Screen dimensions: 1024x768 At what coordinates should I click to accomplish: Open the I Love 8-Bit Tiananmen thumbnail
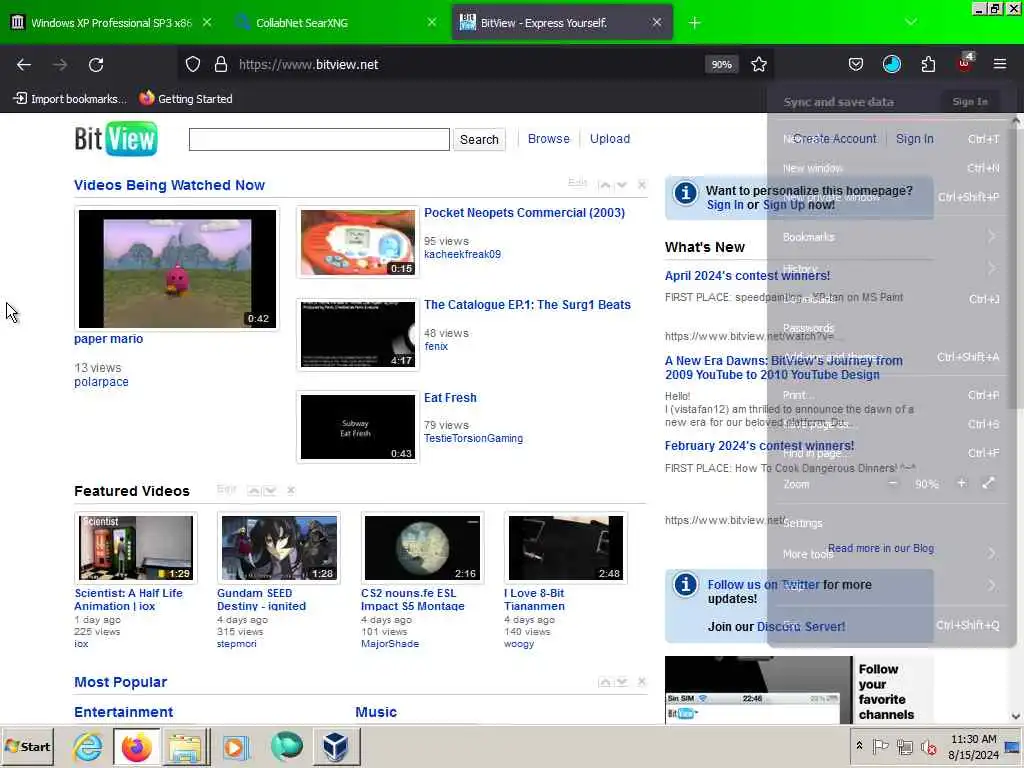(x=566, y=548)
